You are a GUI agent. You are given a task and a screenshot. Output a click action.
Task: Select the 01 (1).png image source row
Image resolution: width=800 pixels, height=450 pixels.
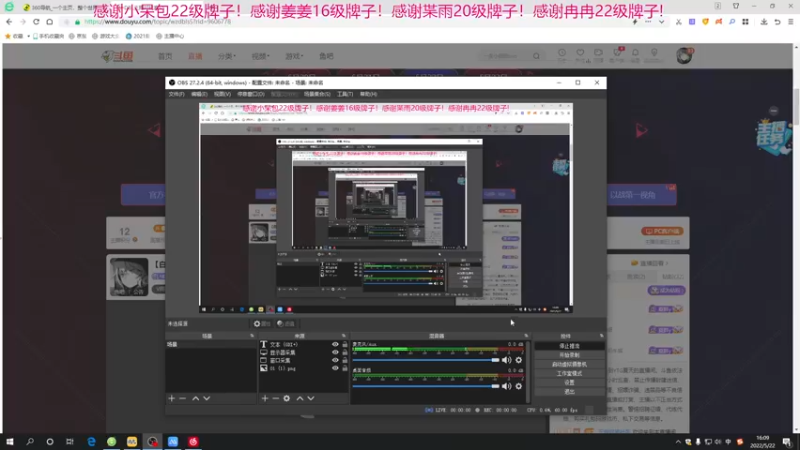point(304,368)
